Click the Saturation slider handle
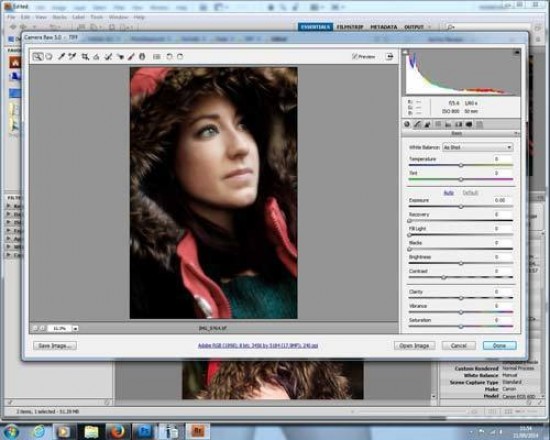This screenshot has width=550, height=440. pos(461,326)
